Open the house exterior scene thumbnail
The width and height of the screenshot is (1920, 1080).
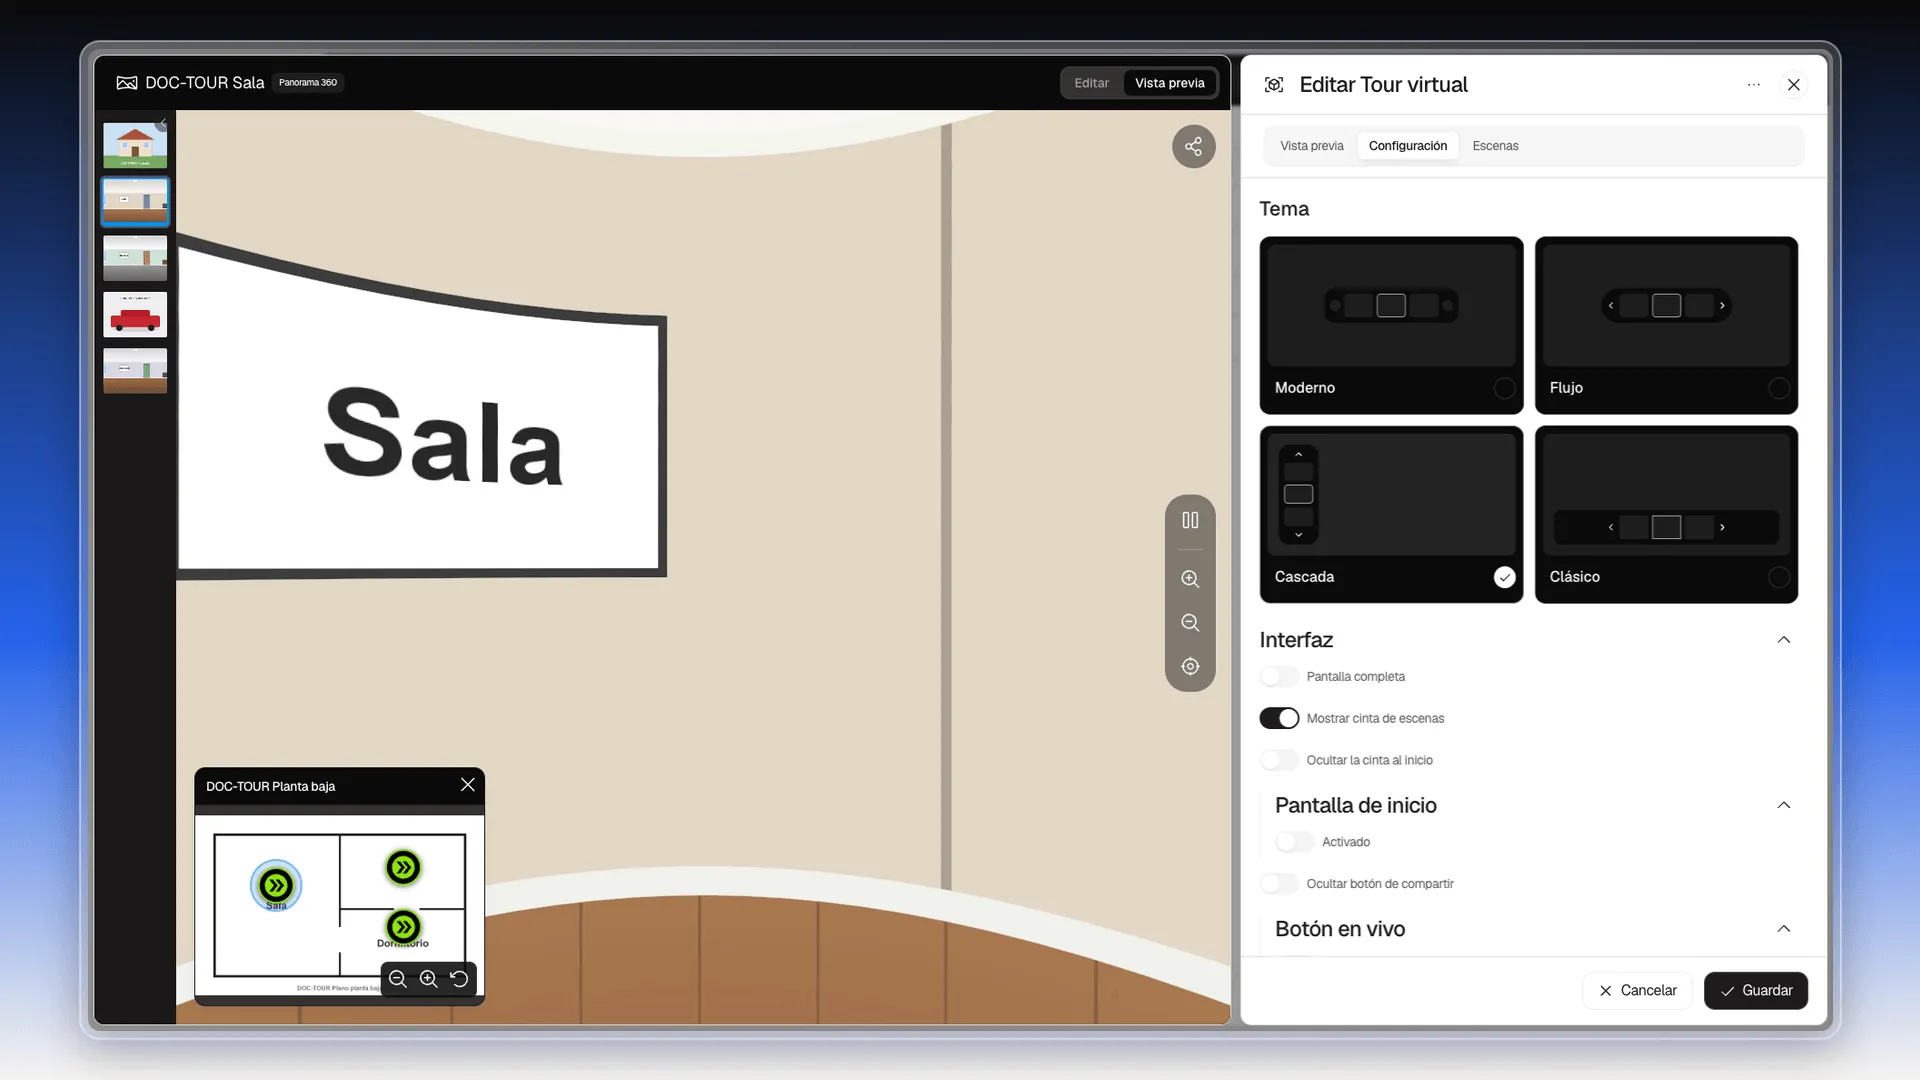[x=135, y=145]
